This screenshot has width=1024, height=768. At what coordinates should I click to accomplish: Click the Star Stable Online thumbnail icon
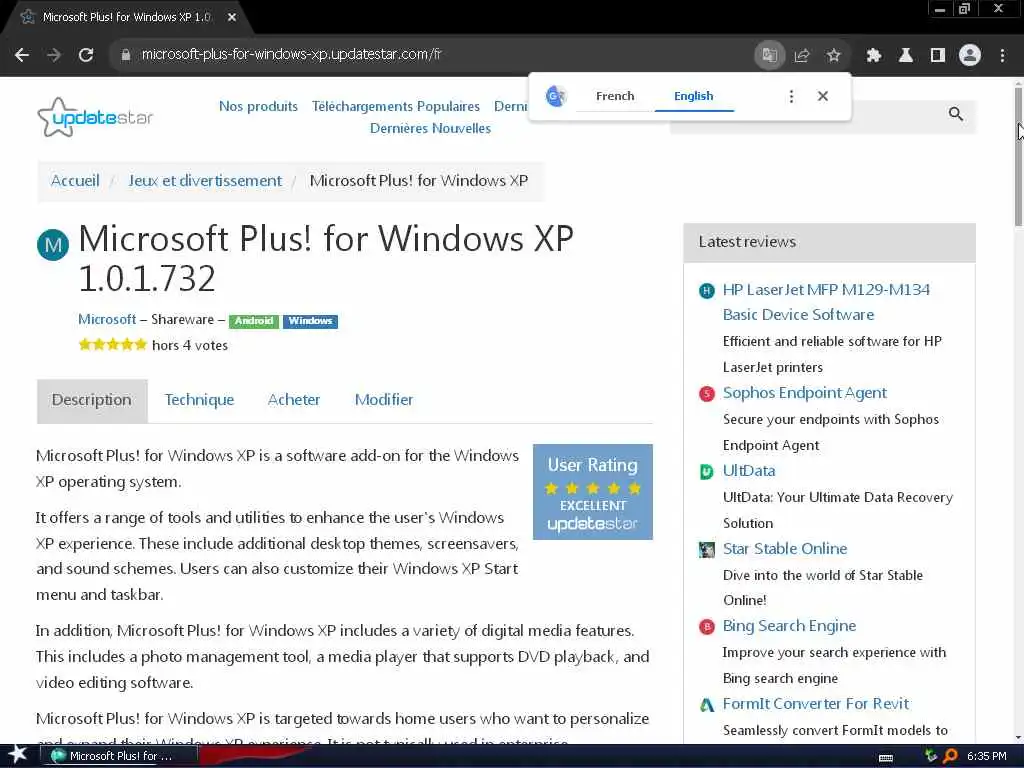(707, 549)
